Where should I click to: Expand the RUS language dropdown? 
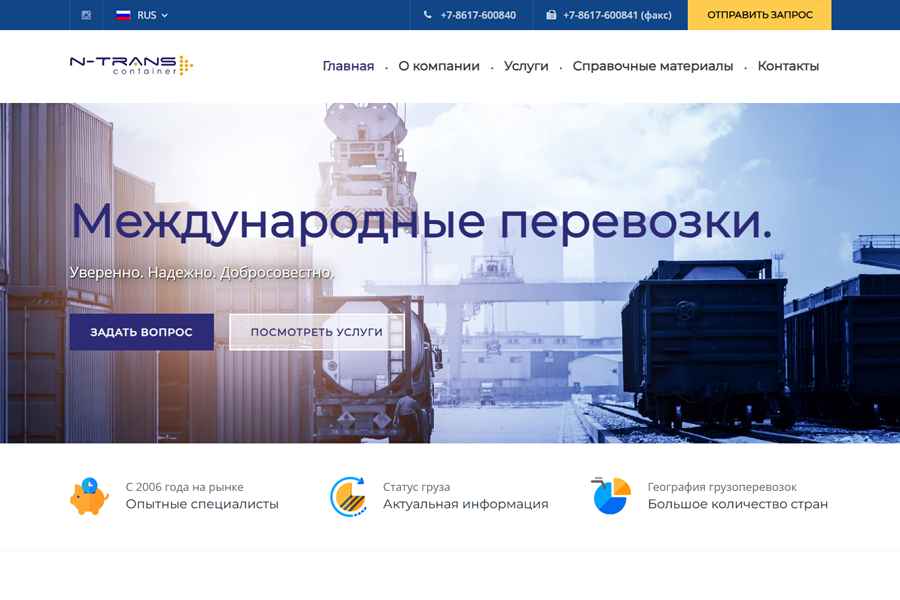click(x=147, y=15)
